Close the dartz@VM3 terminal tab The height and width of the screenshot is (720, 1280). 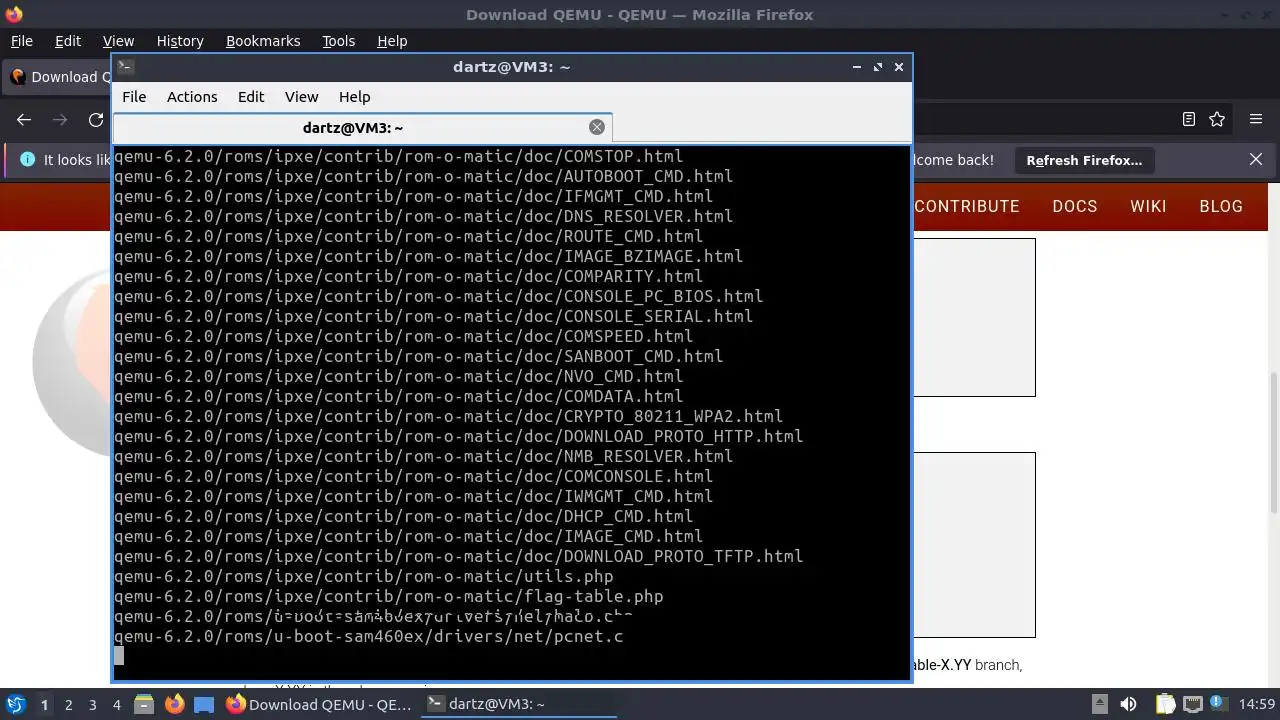click(597, 127)
